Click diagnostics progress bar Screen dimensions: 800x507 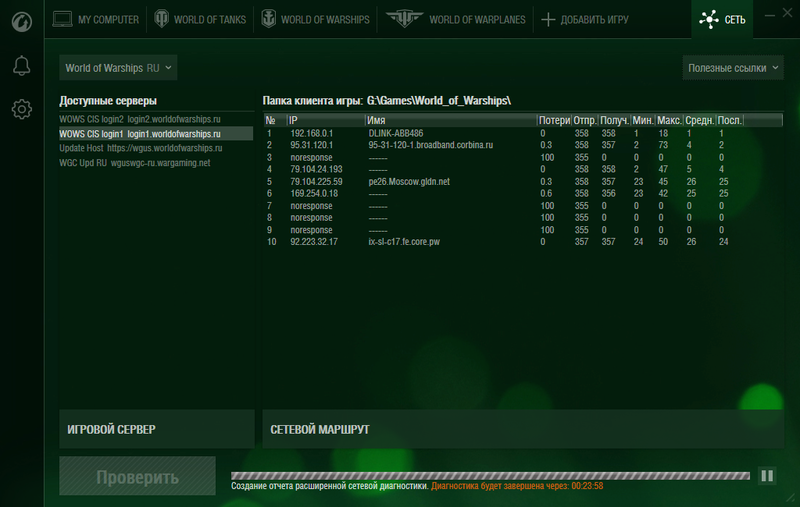[490, 476]
